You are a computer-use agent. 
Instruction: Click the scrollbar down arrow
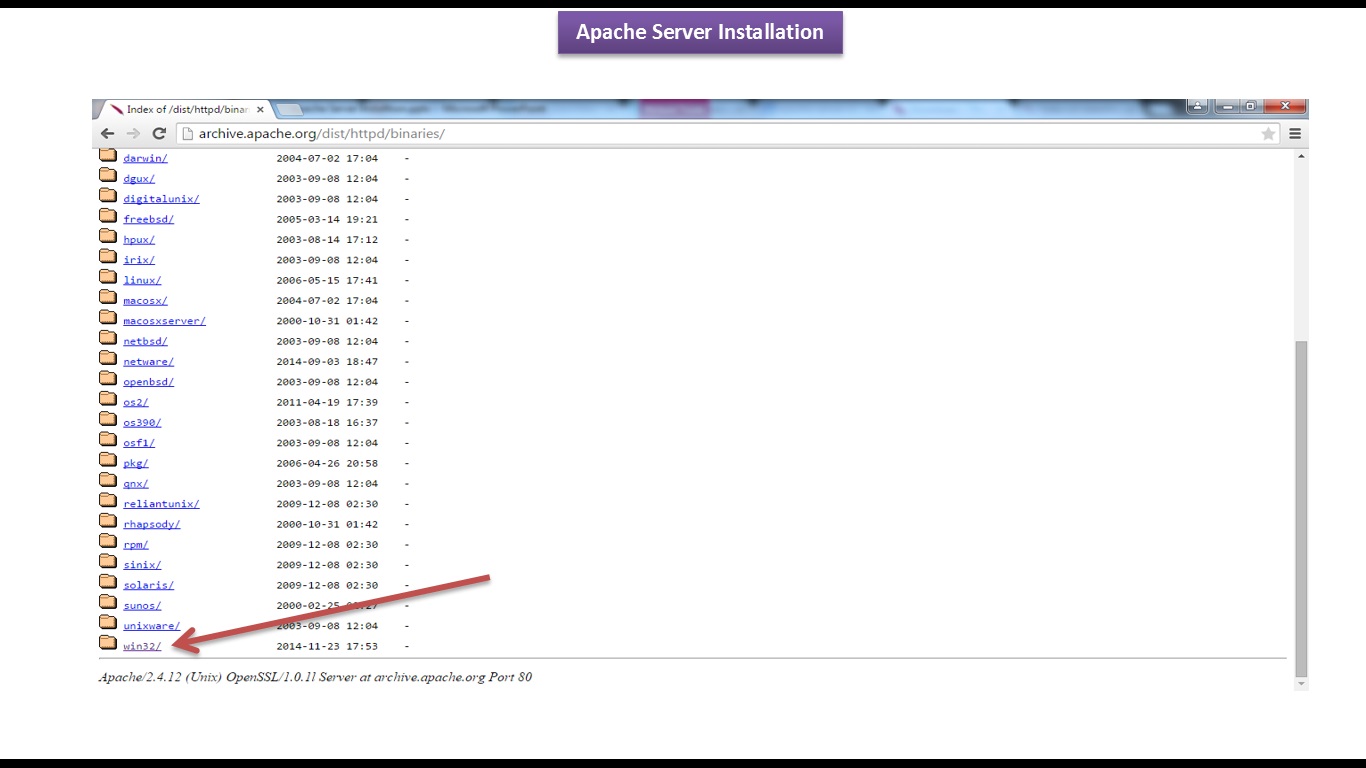coord(1301,684)
